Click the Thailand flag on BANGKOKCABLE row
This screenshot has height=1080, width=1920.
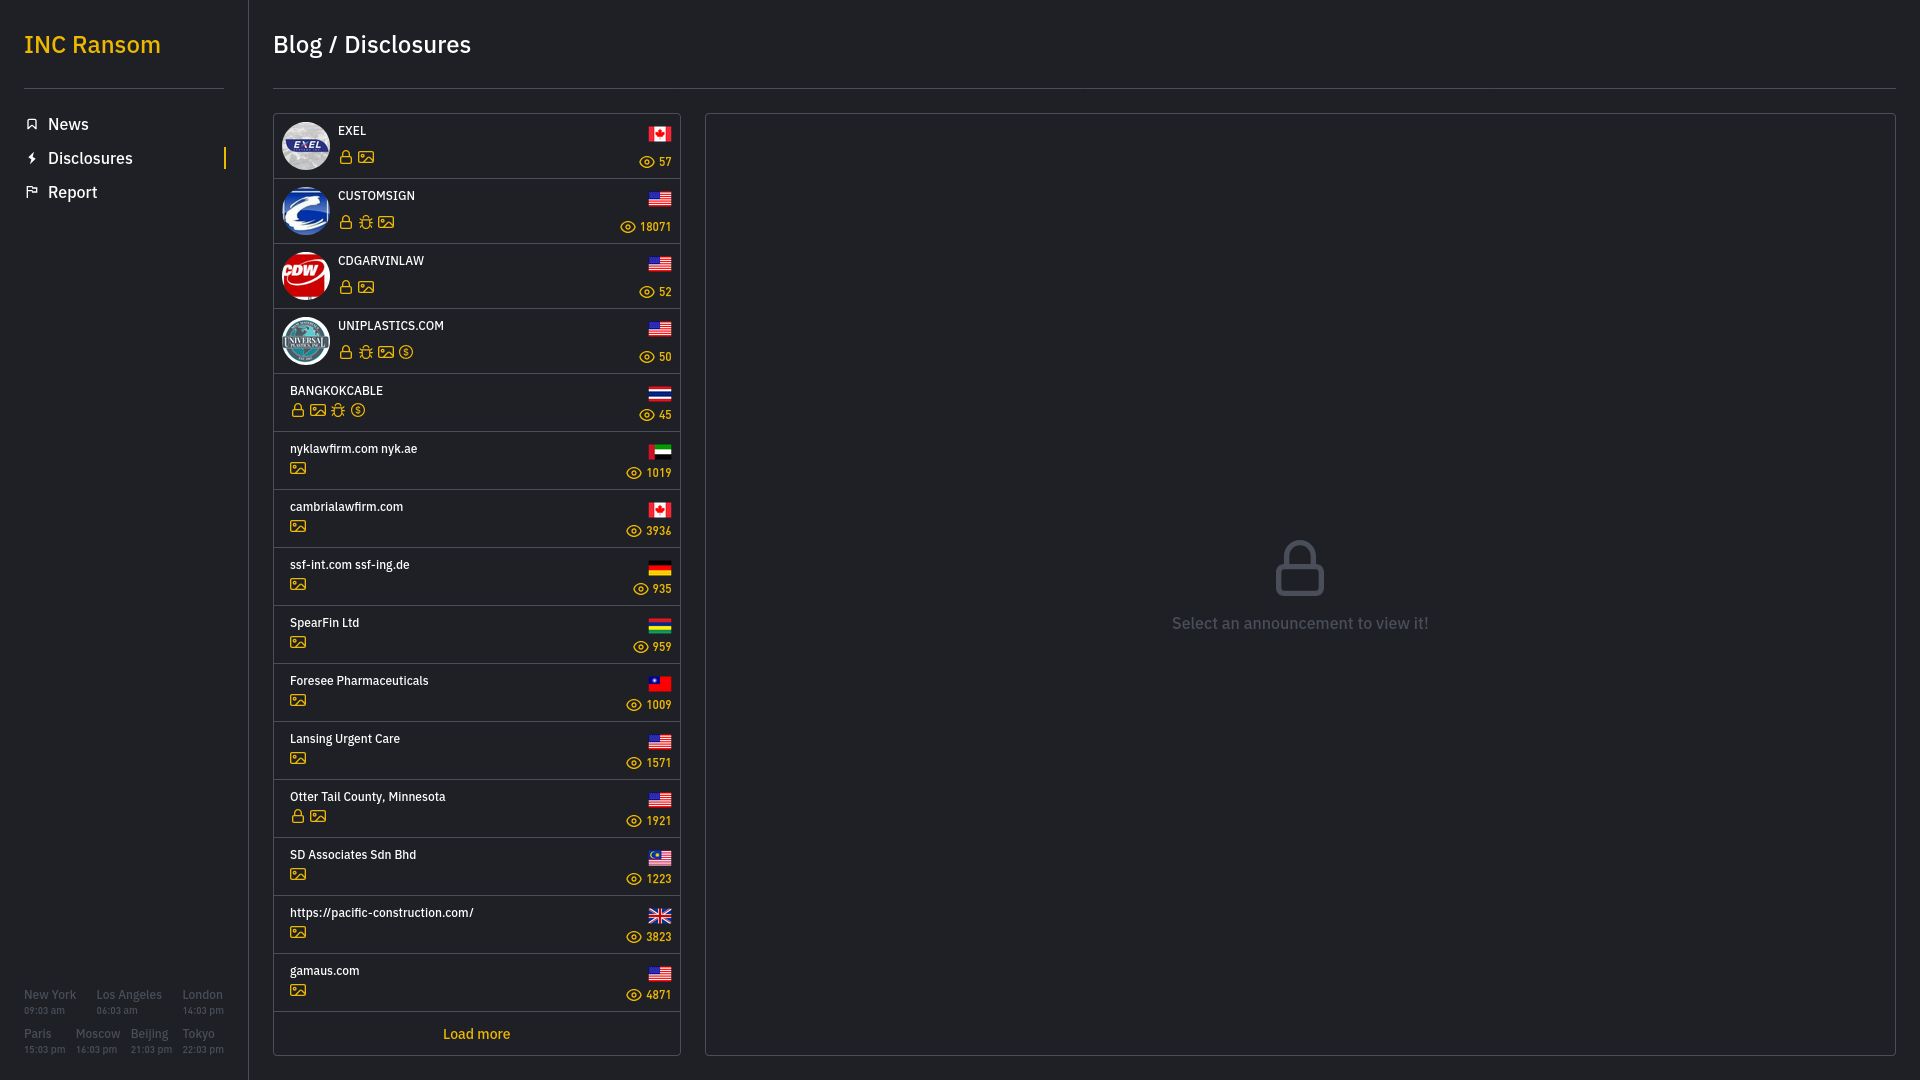point(660,394)
